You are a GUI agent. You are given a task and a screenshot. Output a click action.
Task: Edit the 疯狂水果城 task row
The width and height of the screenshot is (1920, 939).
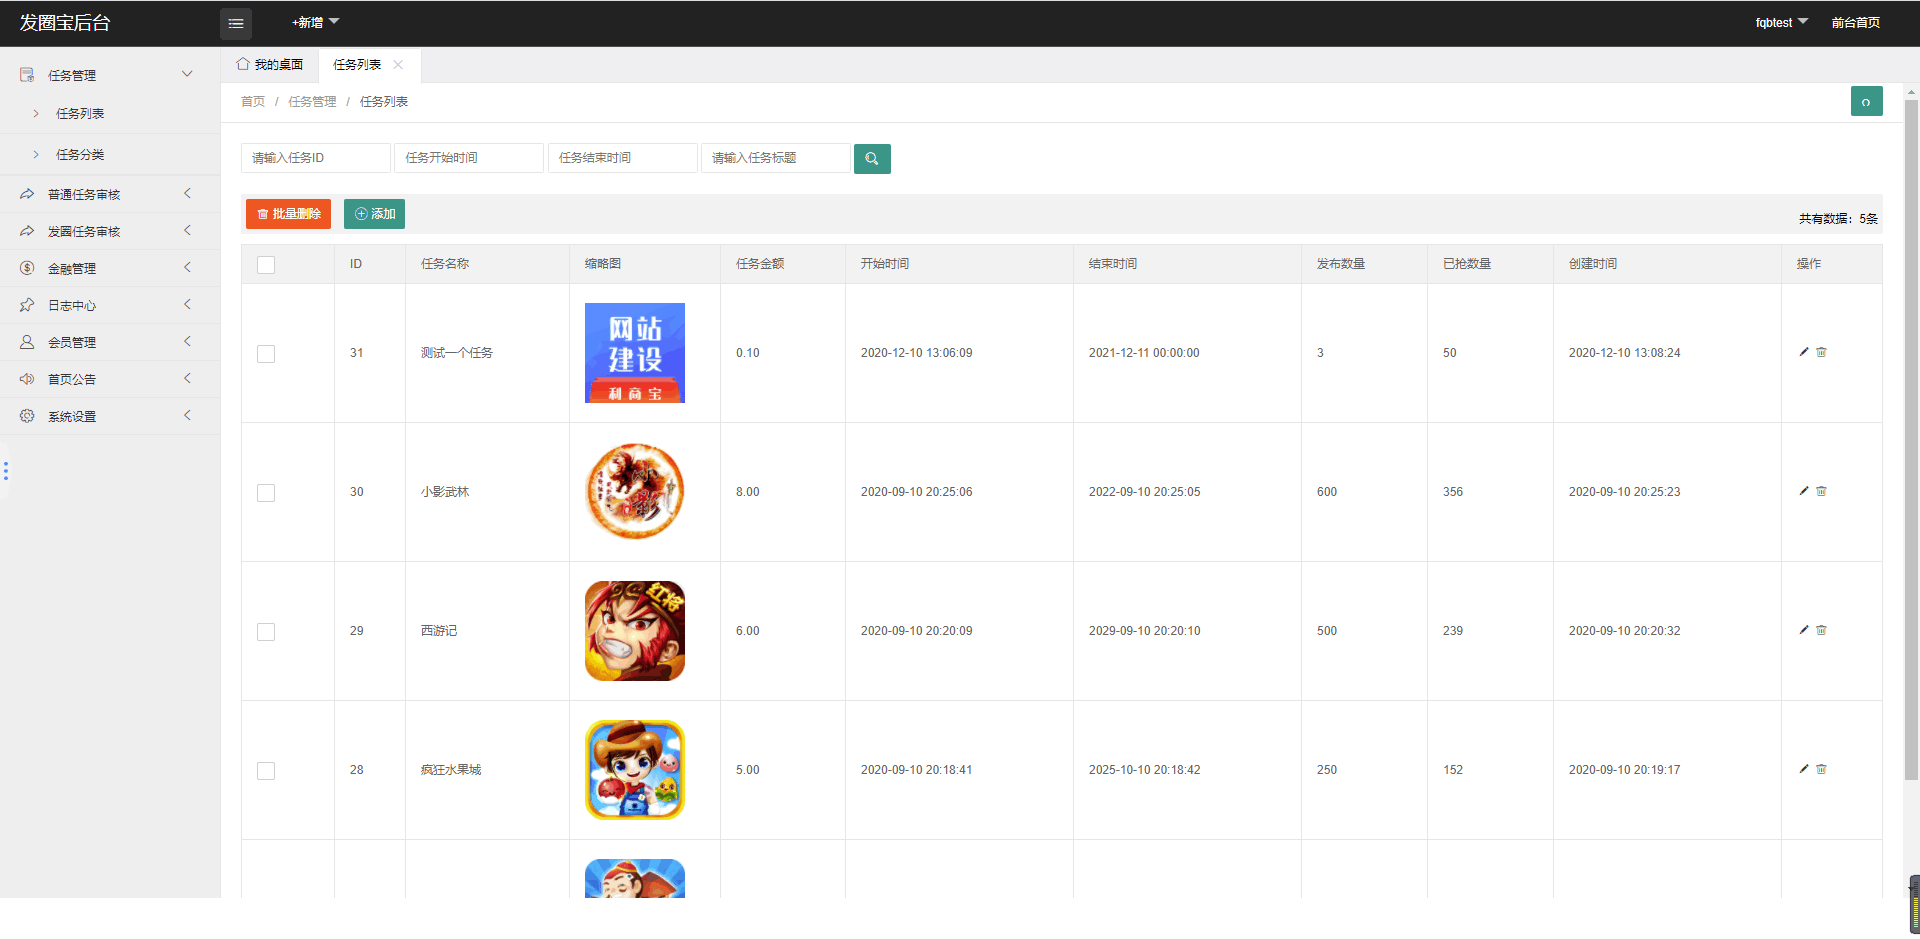tap(1804, 769)
